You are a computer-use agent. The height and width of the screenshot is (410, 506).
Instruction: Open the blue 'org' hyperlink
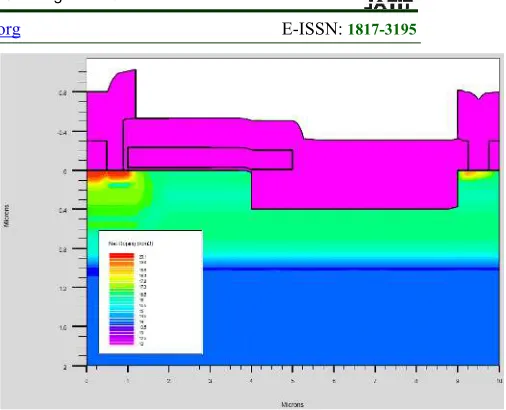[10, 30]
